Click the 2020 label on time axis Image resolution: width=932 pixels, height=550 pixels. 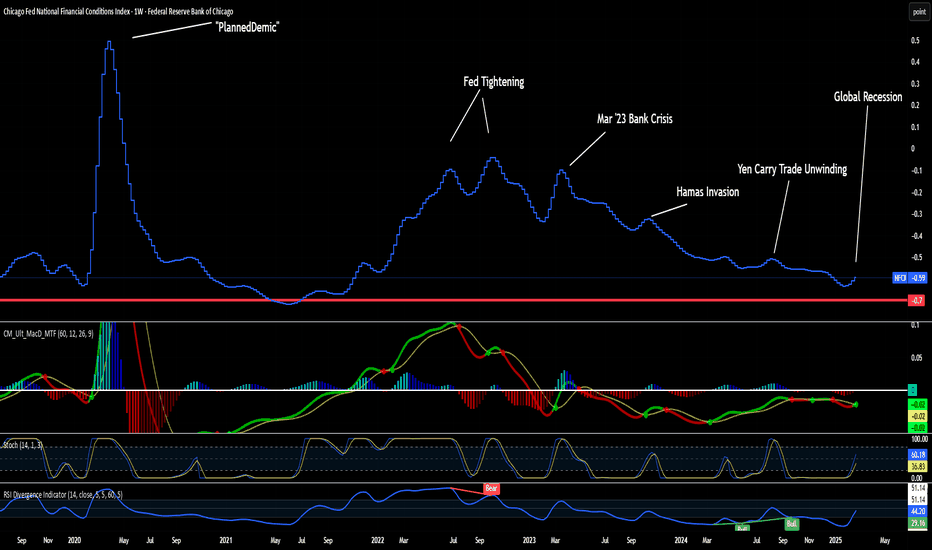pos(74,540)
